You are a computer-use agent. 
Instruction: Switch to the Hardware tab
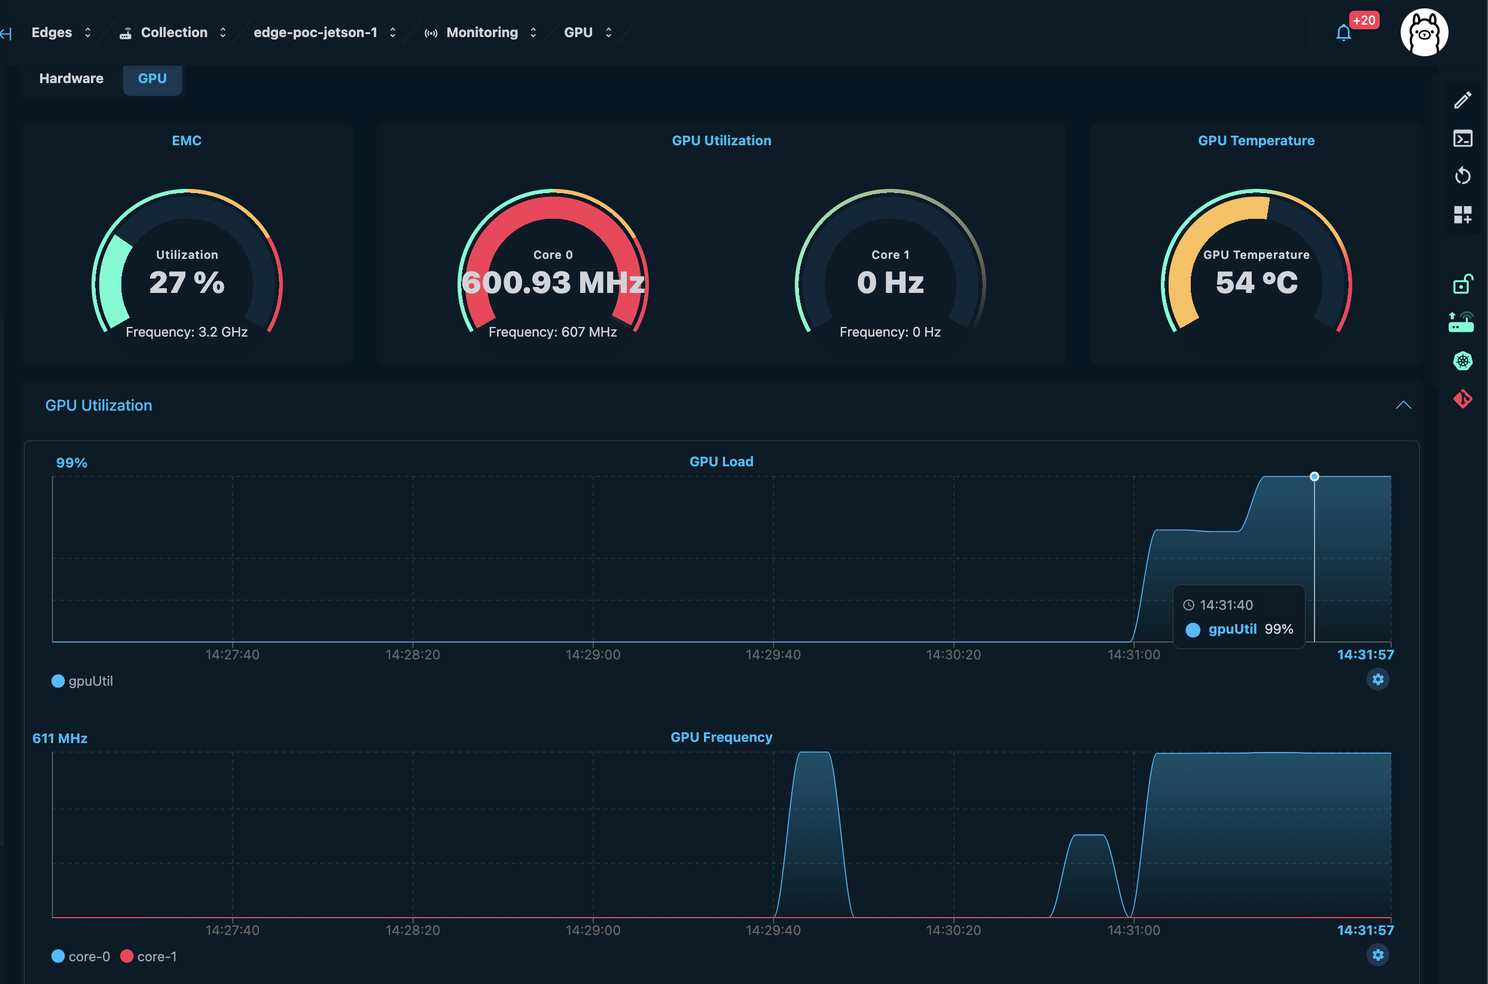click(x=71, y=78)
